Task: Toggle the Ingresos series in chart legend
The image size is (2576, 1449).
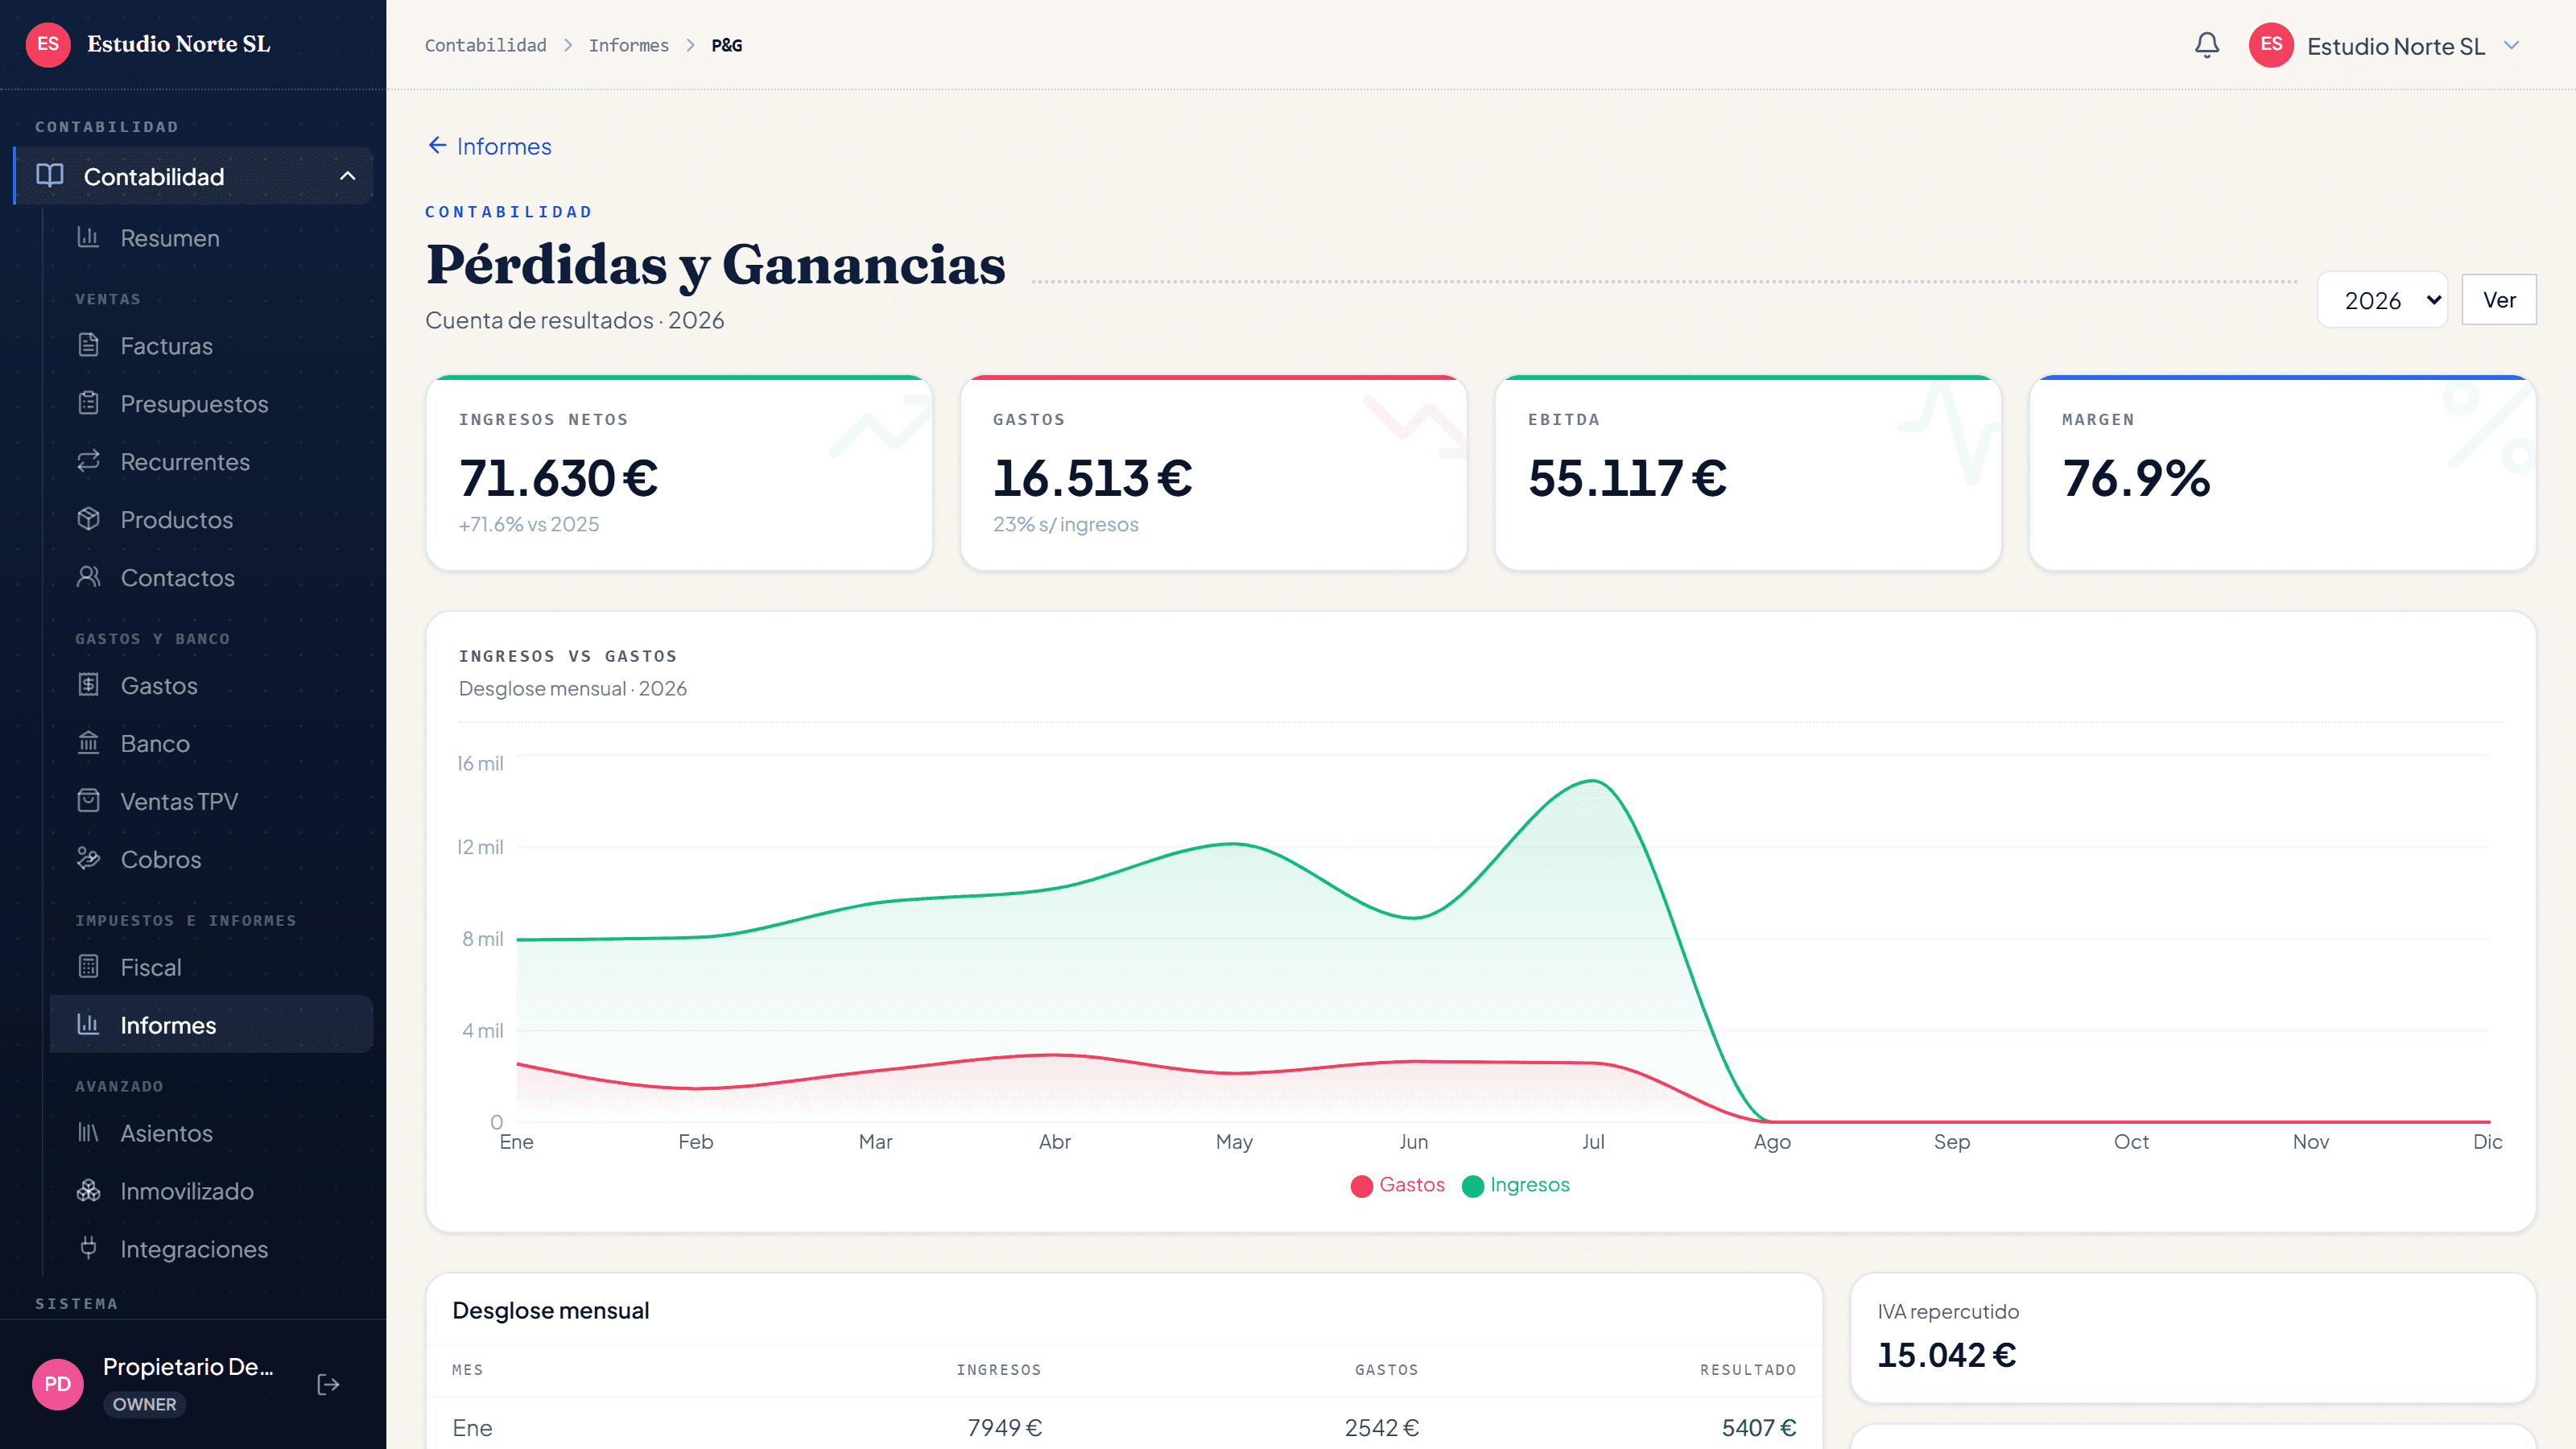Action: click(1515, 1185)
